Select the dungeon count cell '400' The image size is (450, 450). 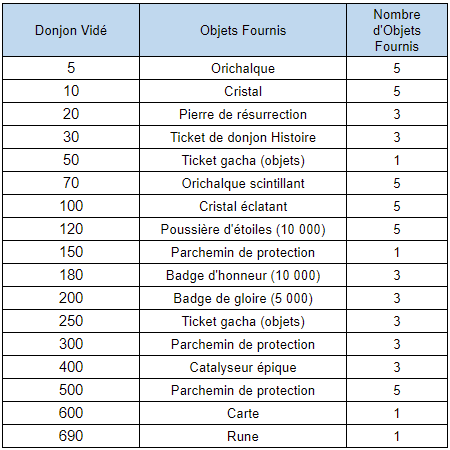tap(71, 367)
